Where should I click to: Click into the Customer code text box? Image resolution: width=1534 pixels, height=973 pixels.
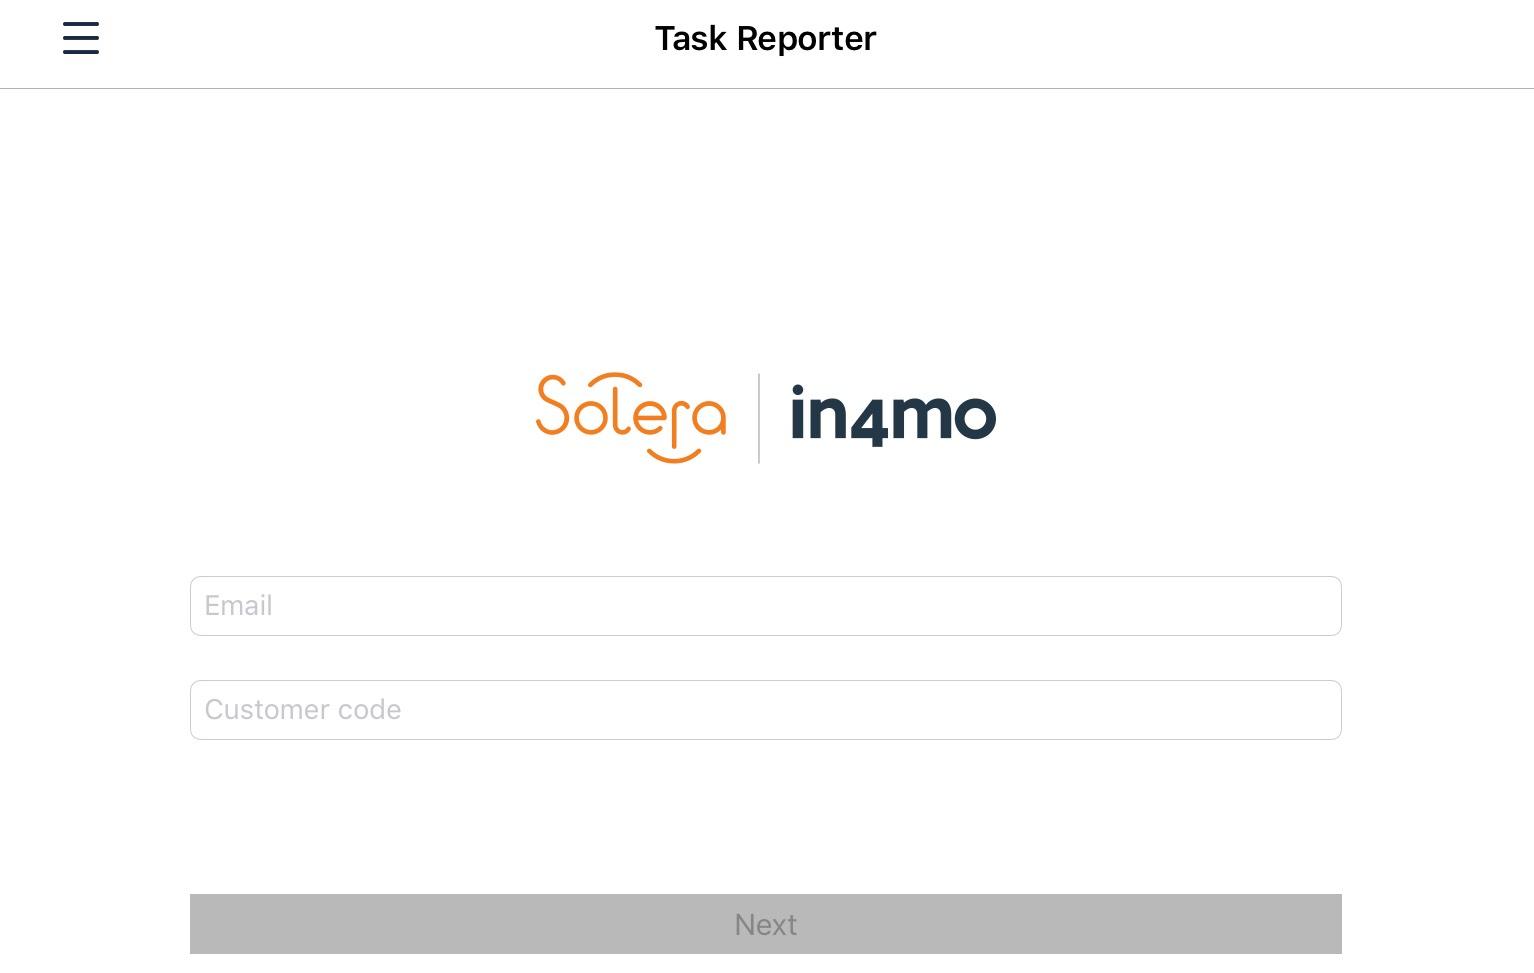pos(765,710)
